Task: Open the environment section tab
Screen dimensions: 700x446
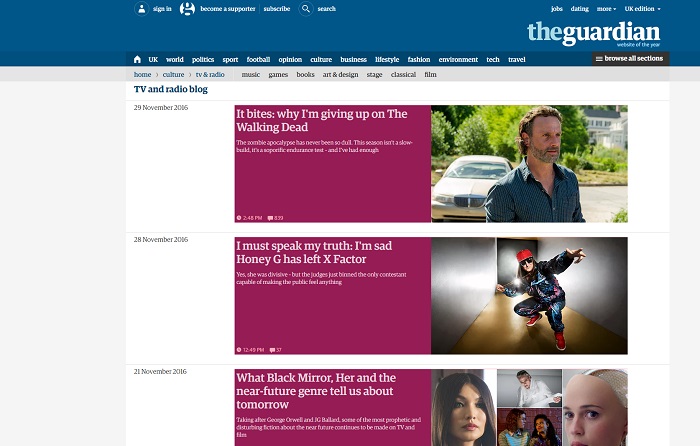Action: tap(458, 59)
